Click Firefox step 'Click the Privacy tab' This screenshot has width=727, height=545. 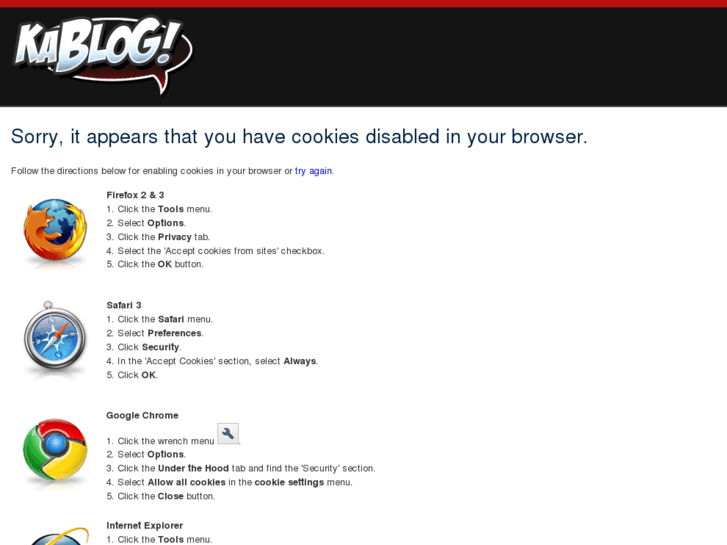(x=158, y=237)
